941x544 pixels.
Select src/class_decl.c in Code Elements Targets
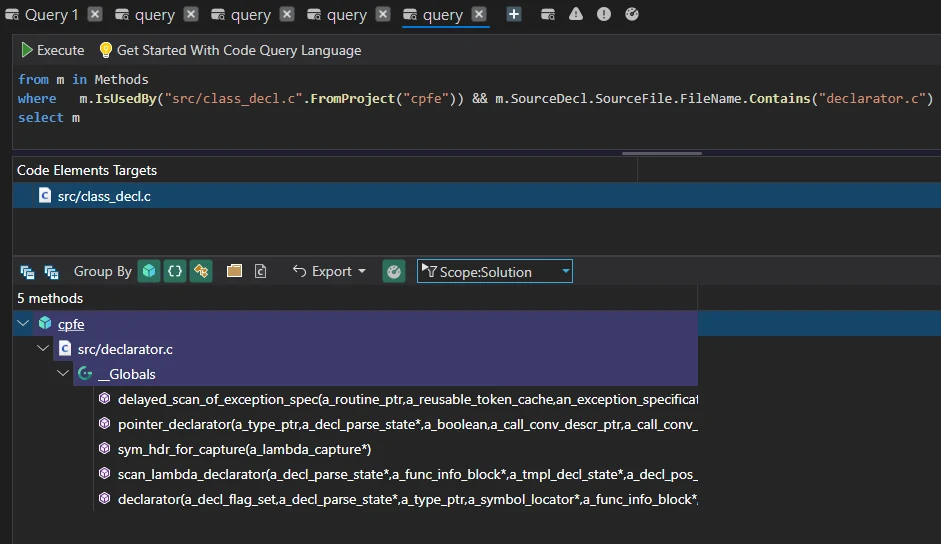(477, 196)
